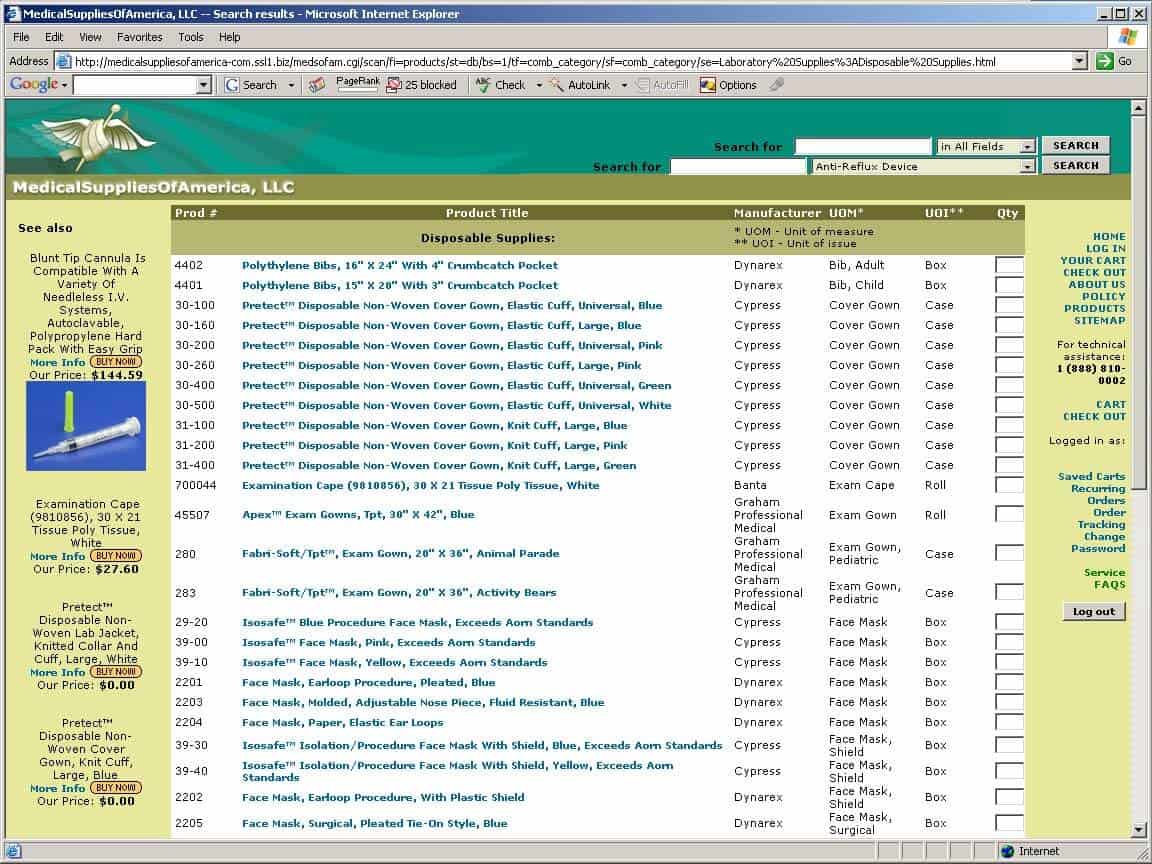The image size is (1152, 864).
Task: Open the File menu
Action: point(21,37)
